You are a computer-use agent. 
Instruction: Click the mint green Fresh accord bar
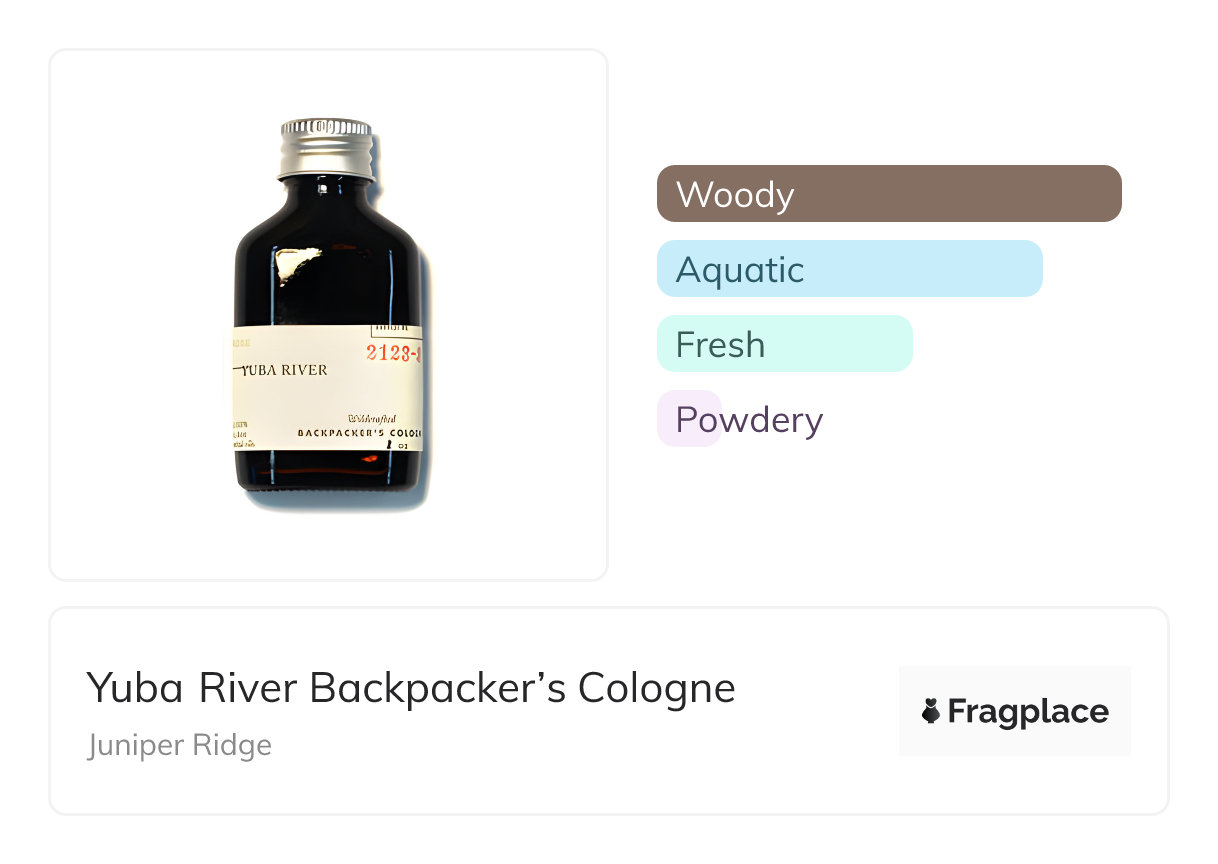[784, 343]
